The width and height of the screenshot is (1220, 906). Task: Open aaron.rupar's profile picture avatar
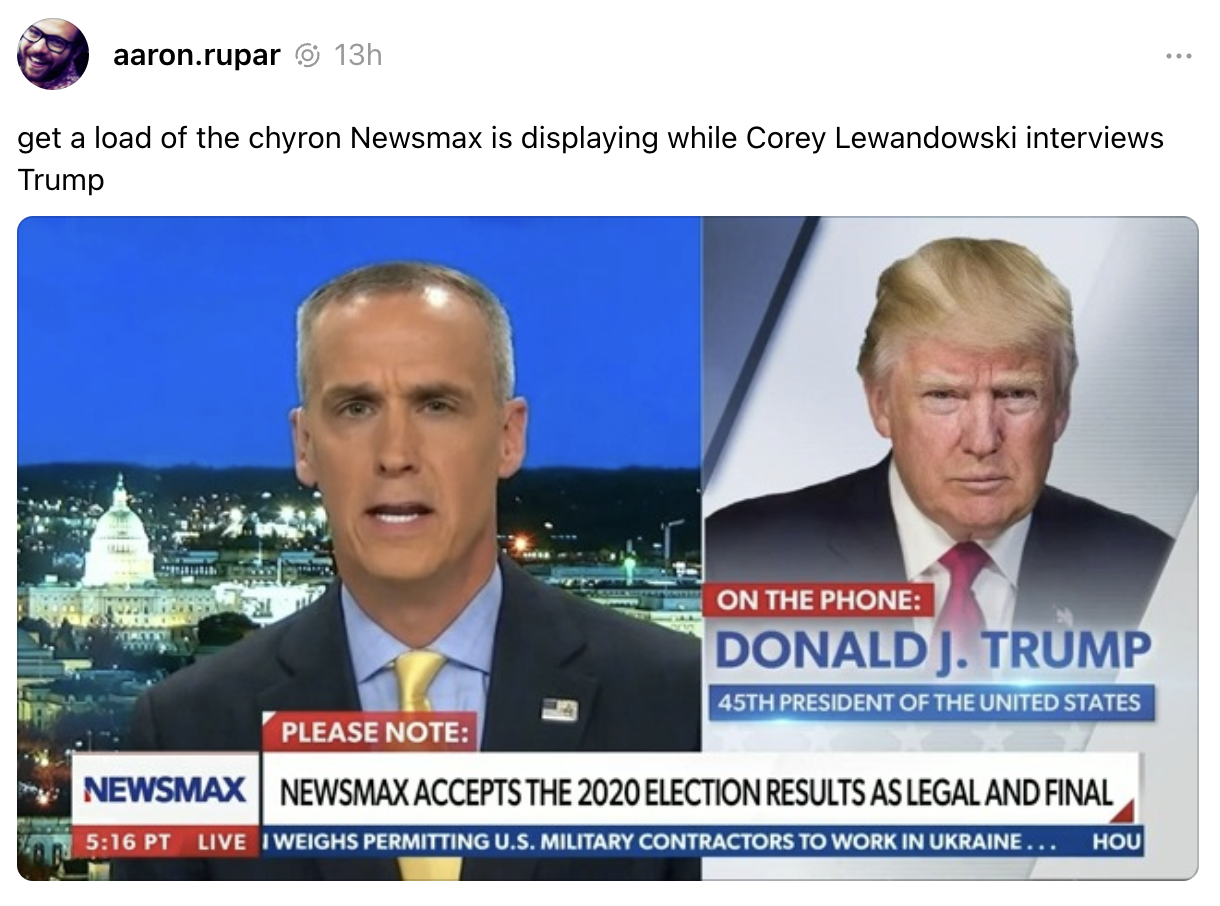53,54
